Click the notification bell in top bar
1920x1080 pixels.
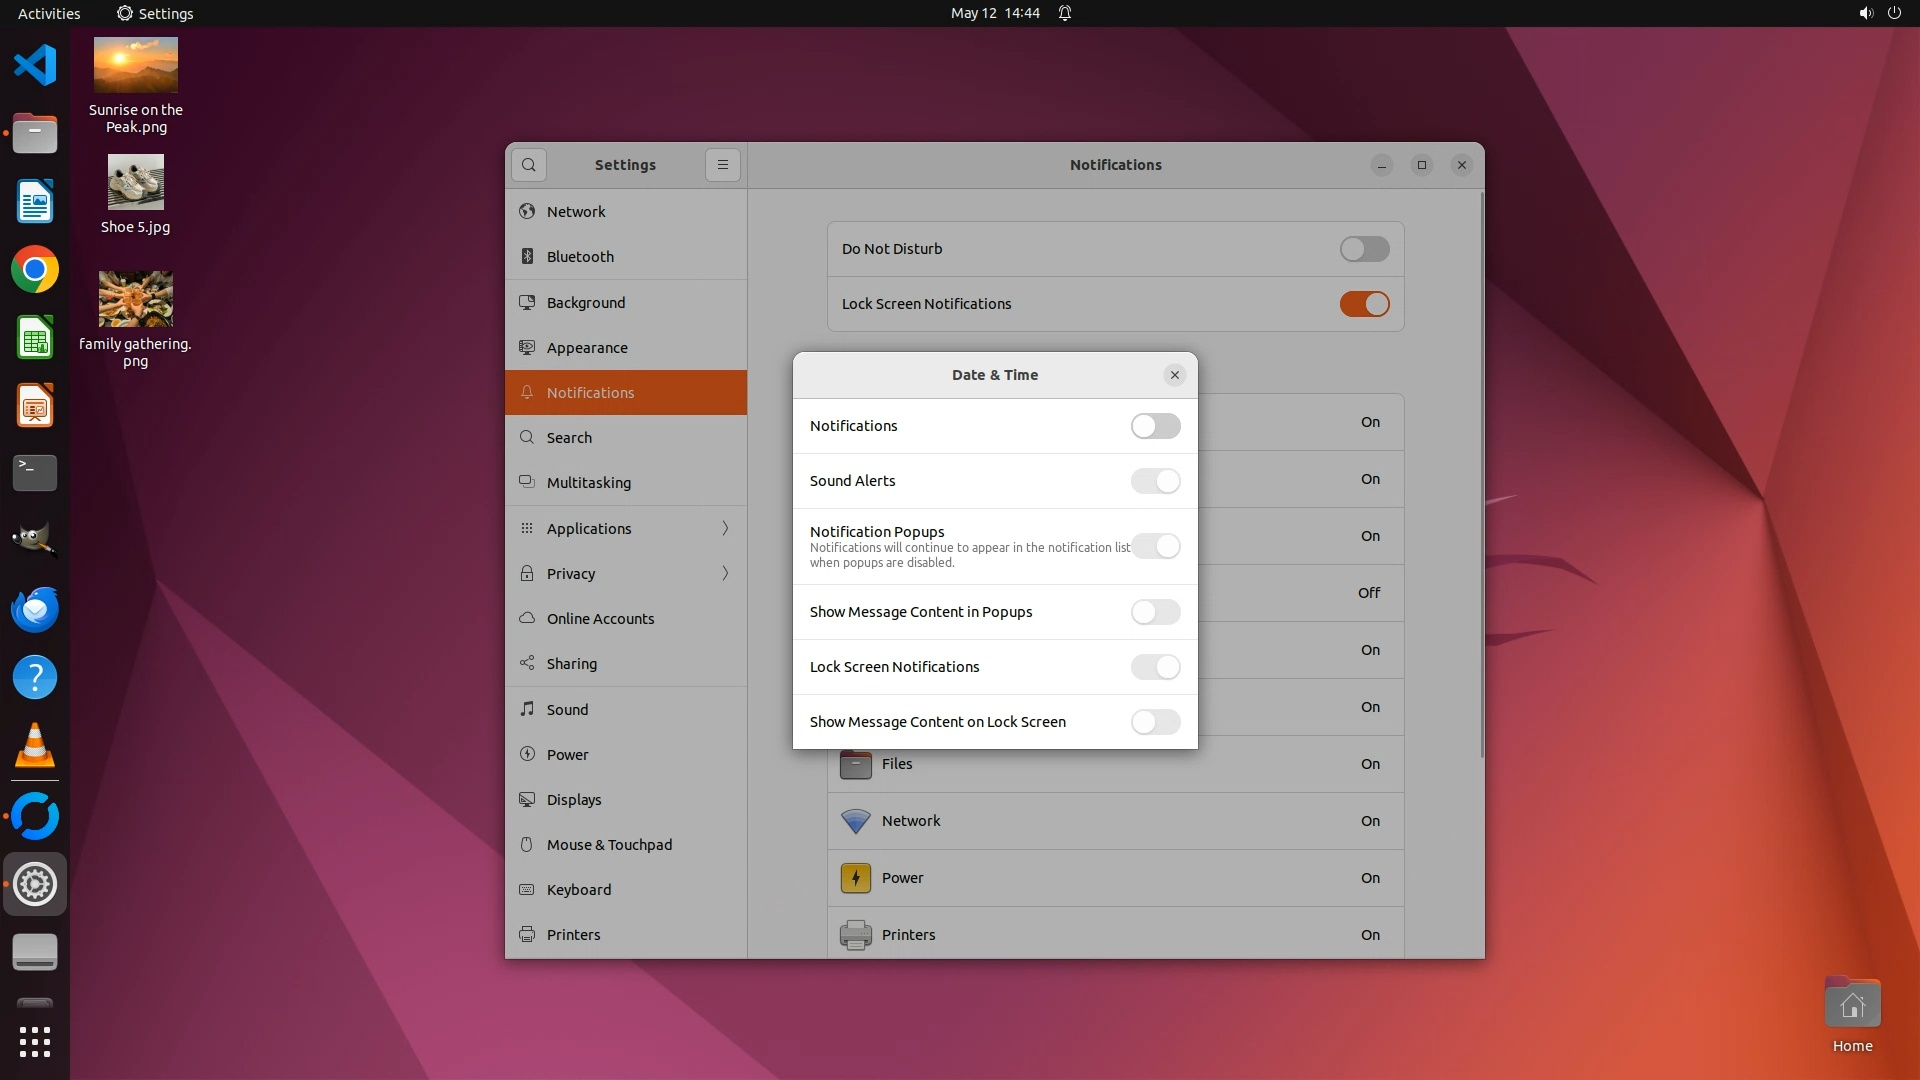click(1065, 13)
